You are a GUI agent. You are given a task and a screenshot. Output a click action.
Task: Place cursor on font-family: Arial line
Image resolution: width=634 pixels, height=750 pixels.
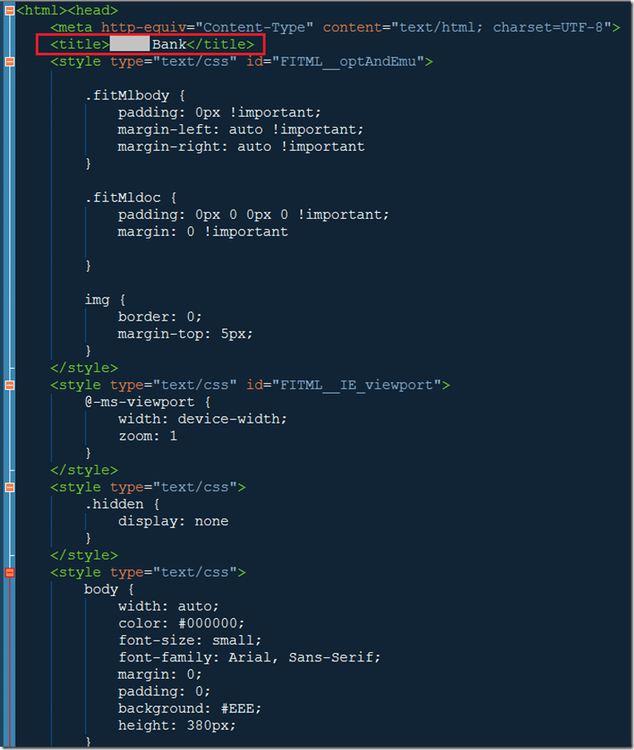[x=249, y=657]
